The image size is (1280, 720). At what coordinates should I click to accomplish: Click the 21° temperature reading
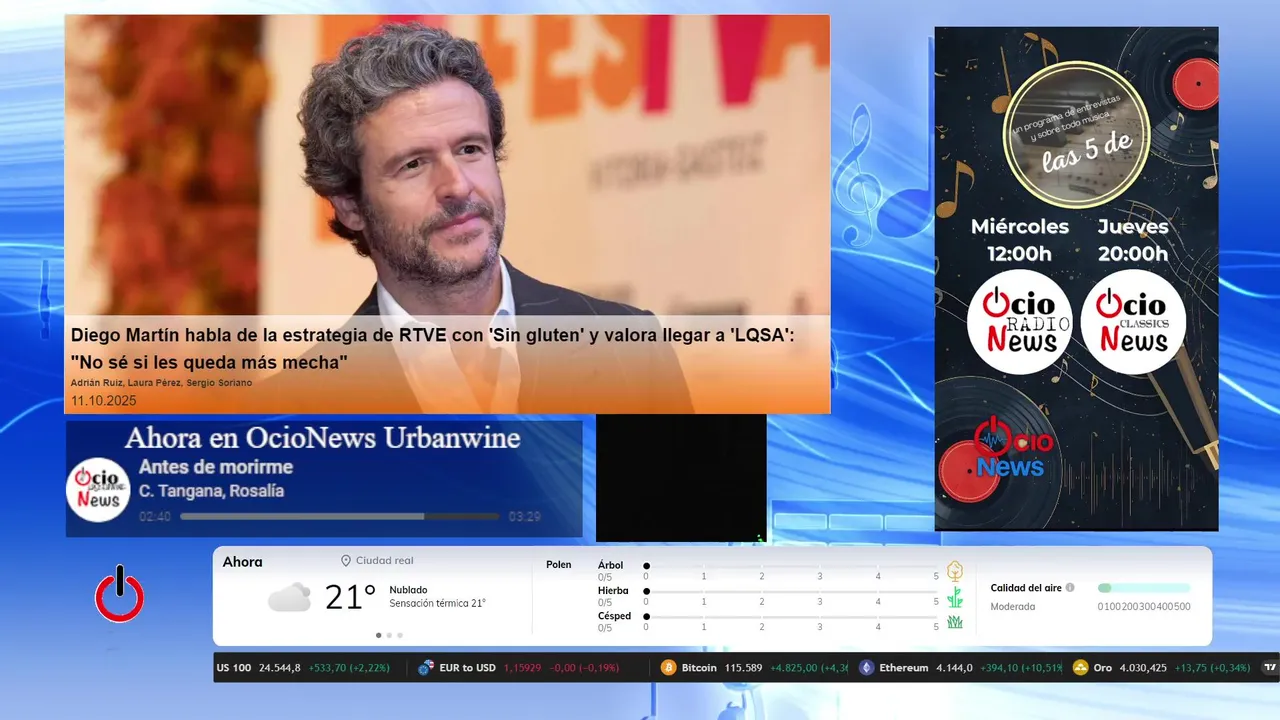[x=350, y=598]
